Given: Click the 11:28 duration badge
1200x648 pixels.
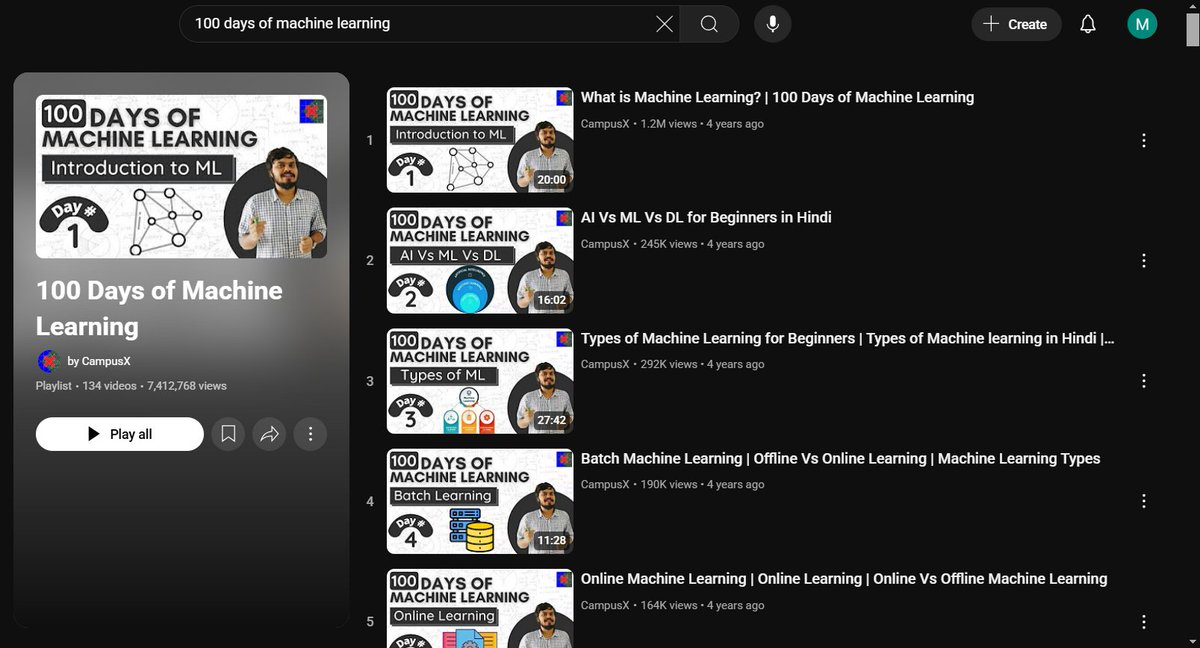Looking at the screenshot, I should pos(551,541).
